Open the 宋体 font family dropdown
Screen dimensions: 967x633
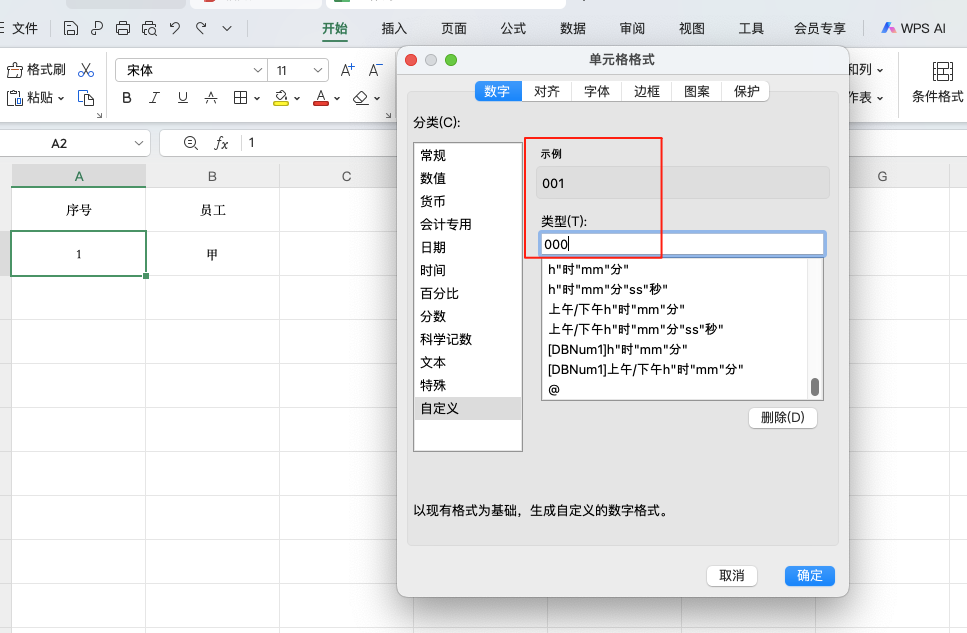[190, 70]
